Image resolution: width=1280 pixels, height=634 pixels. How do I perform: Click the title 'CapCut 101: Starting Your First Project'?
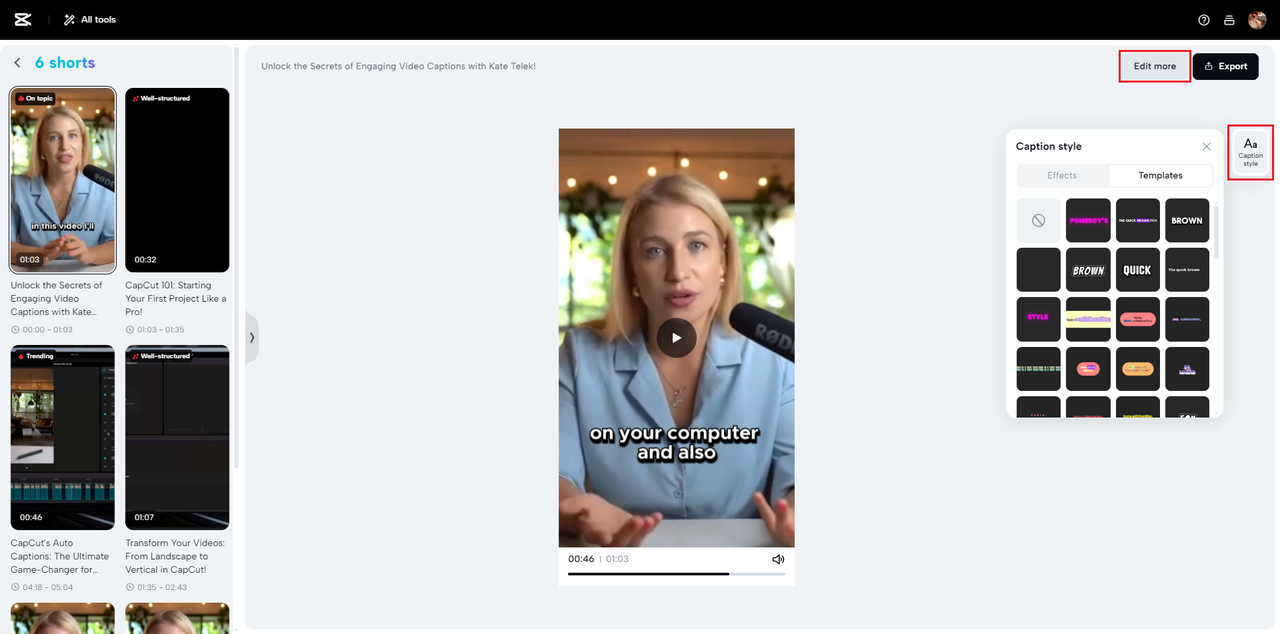(x=177, y=298)
